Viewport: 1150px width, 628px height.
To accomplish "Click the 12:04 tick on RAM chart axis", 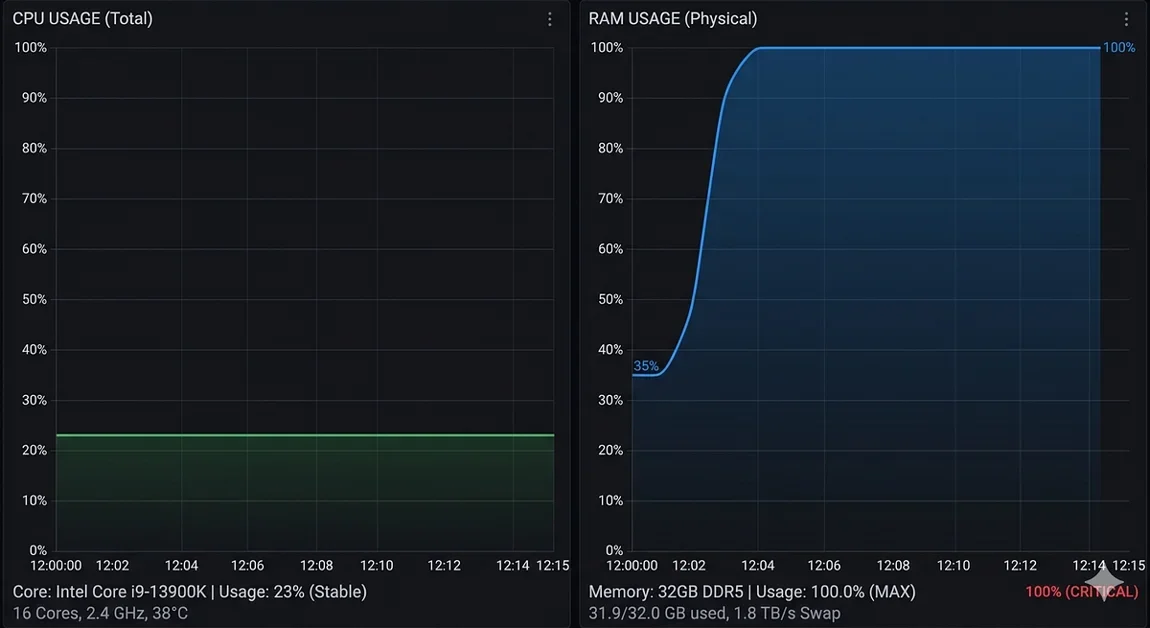I will pyautogui.click(x=758, y=566).
